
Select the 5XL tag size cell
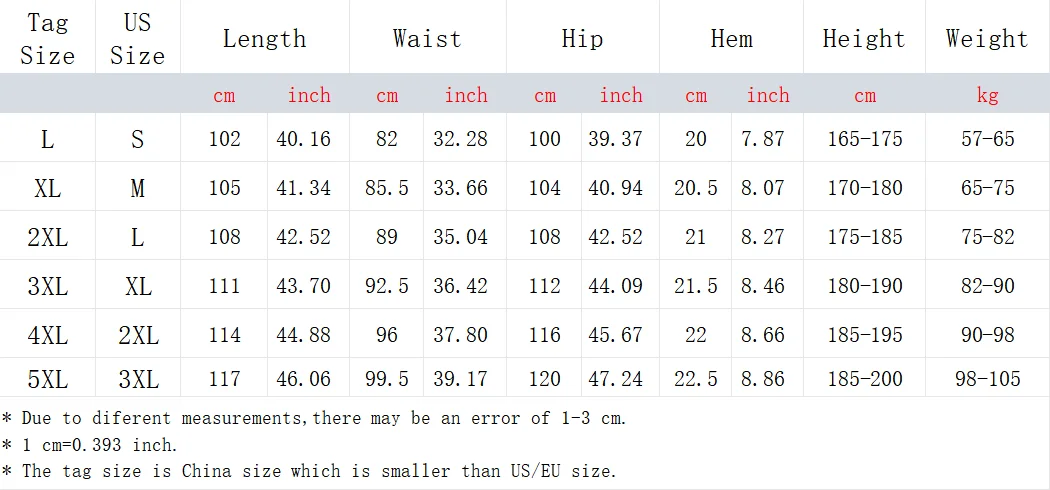click(48, 380)
